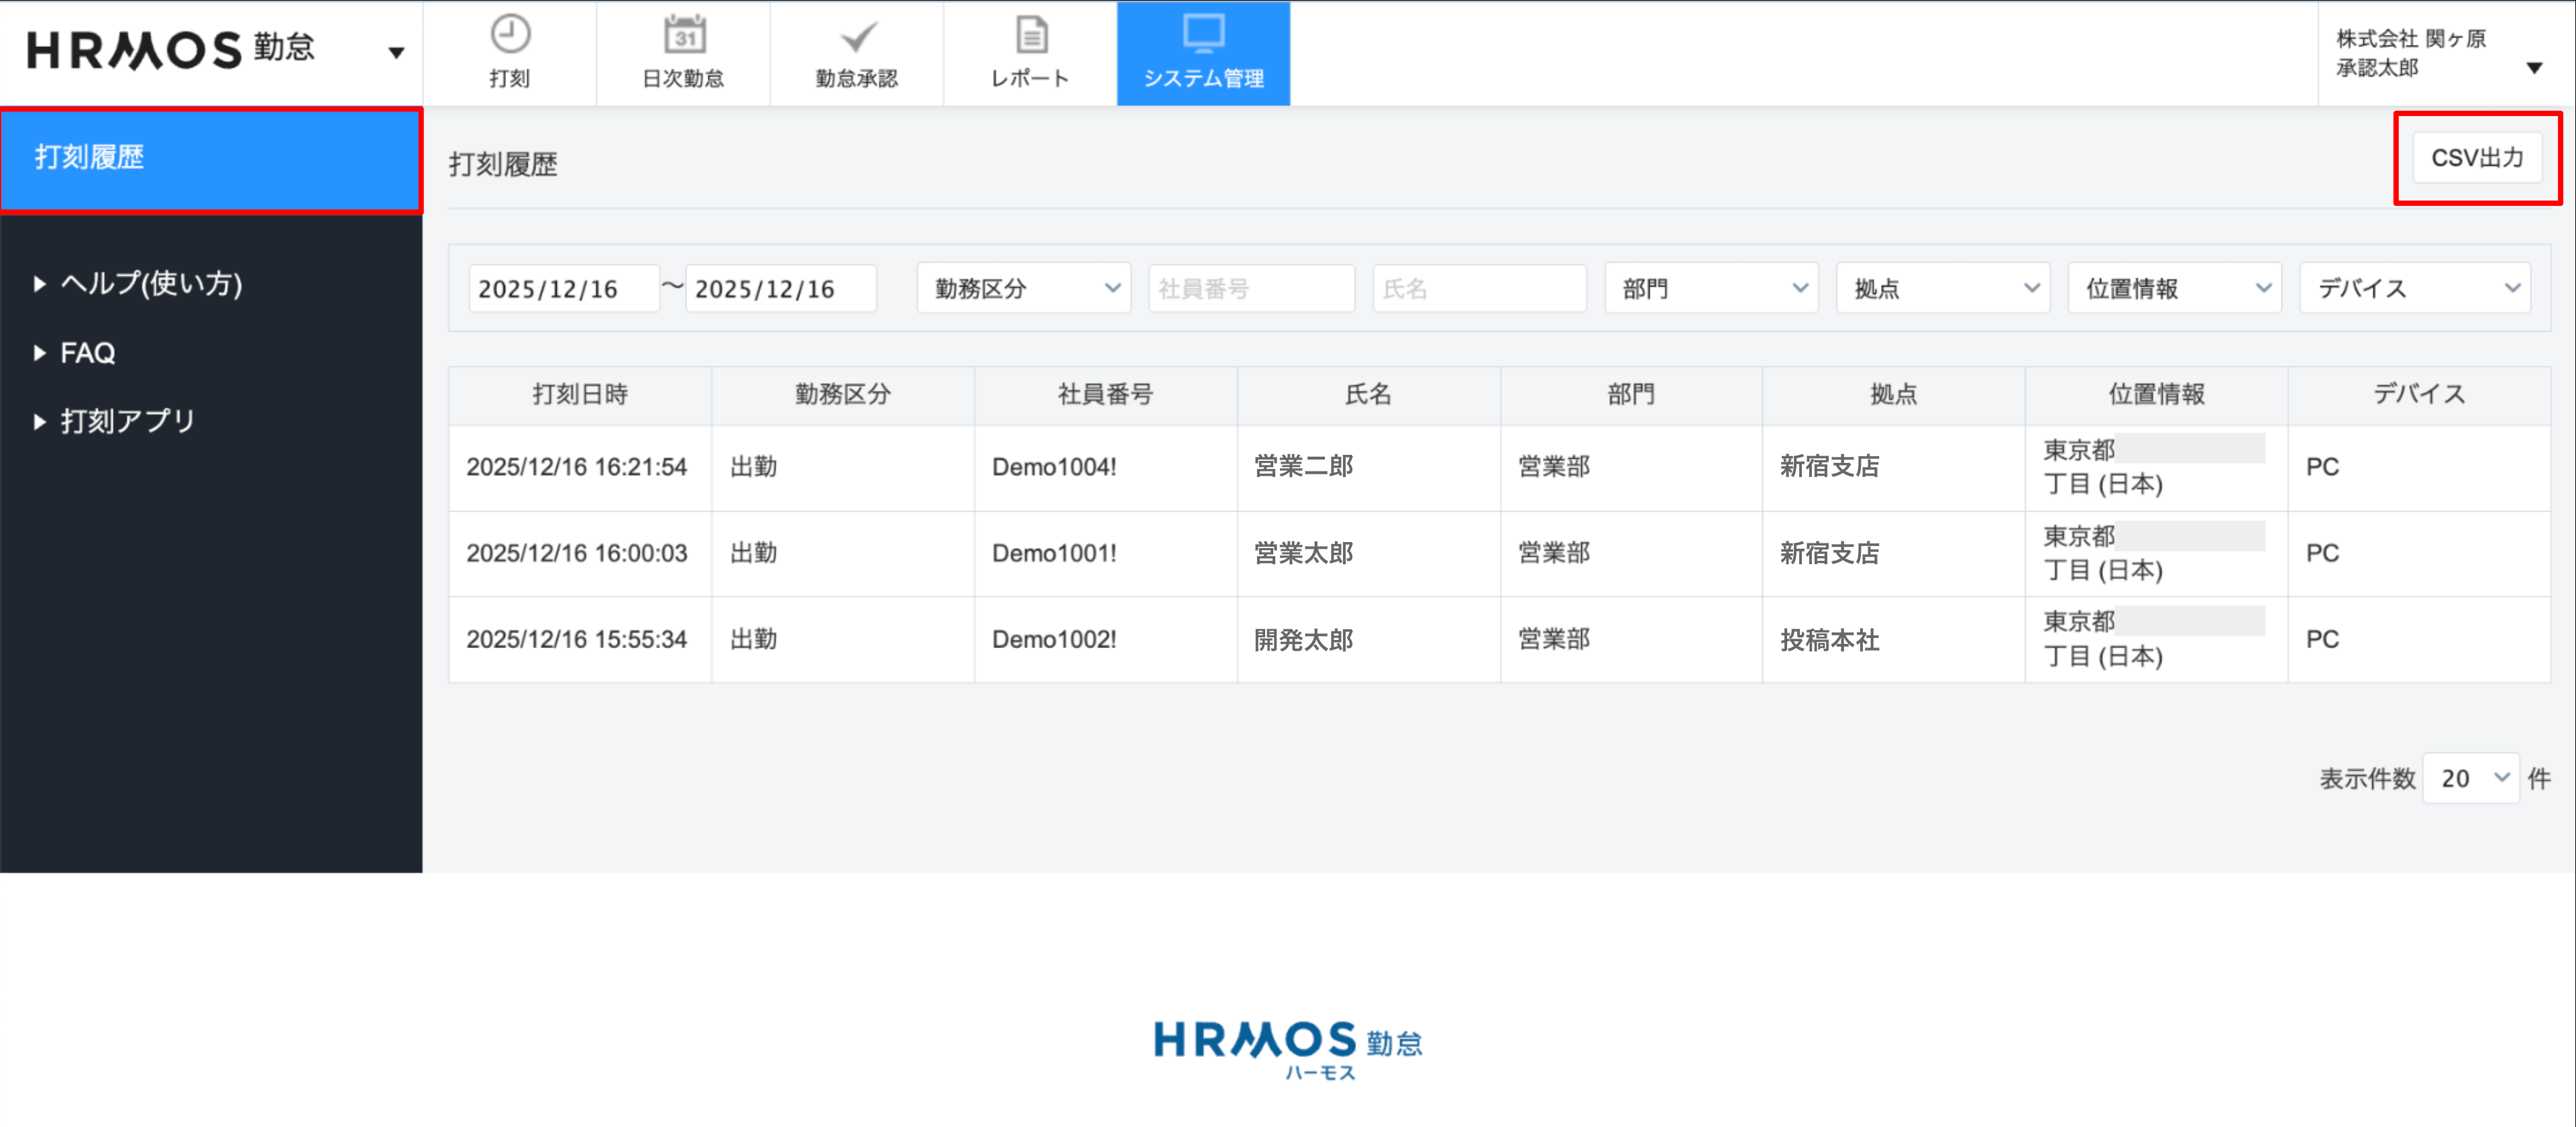The image size is (2576, 1127).
Task: Expand the 拠点 filter dropdown
Action: [1942, 289]
